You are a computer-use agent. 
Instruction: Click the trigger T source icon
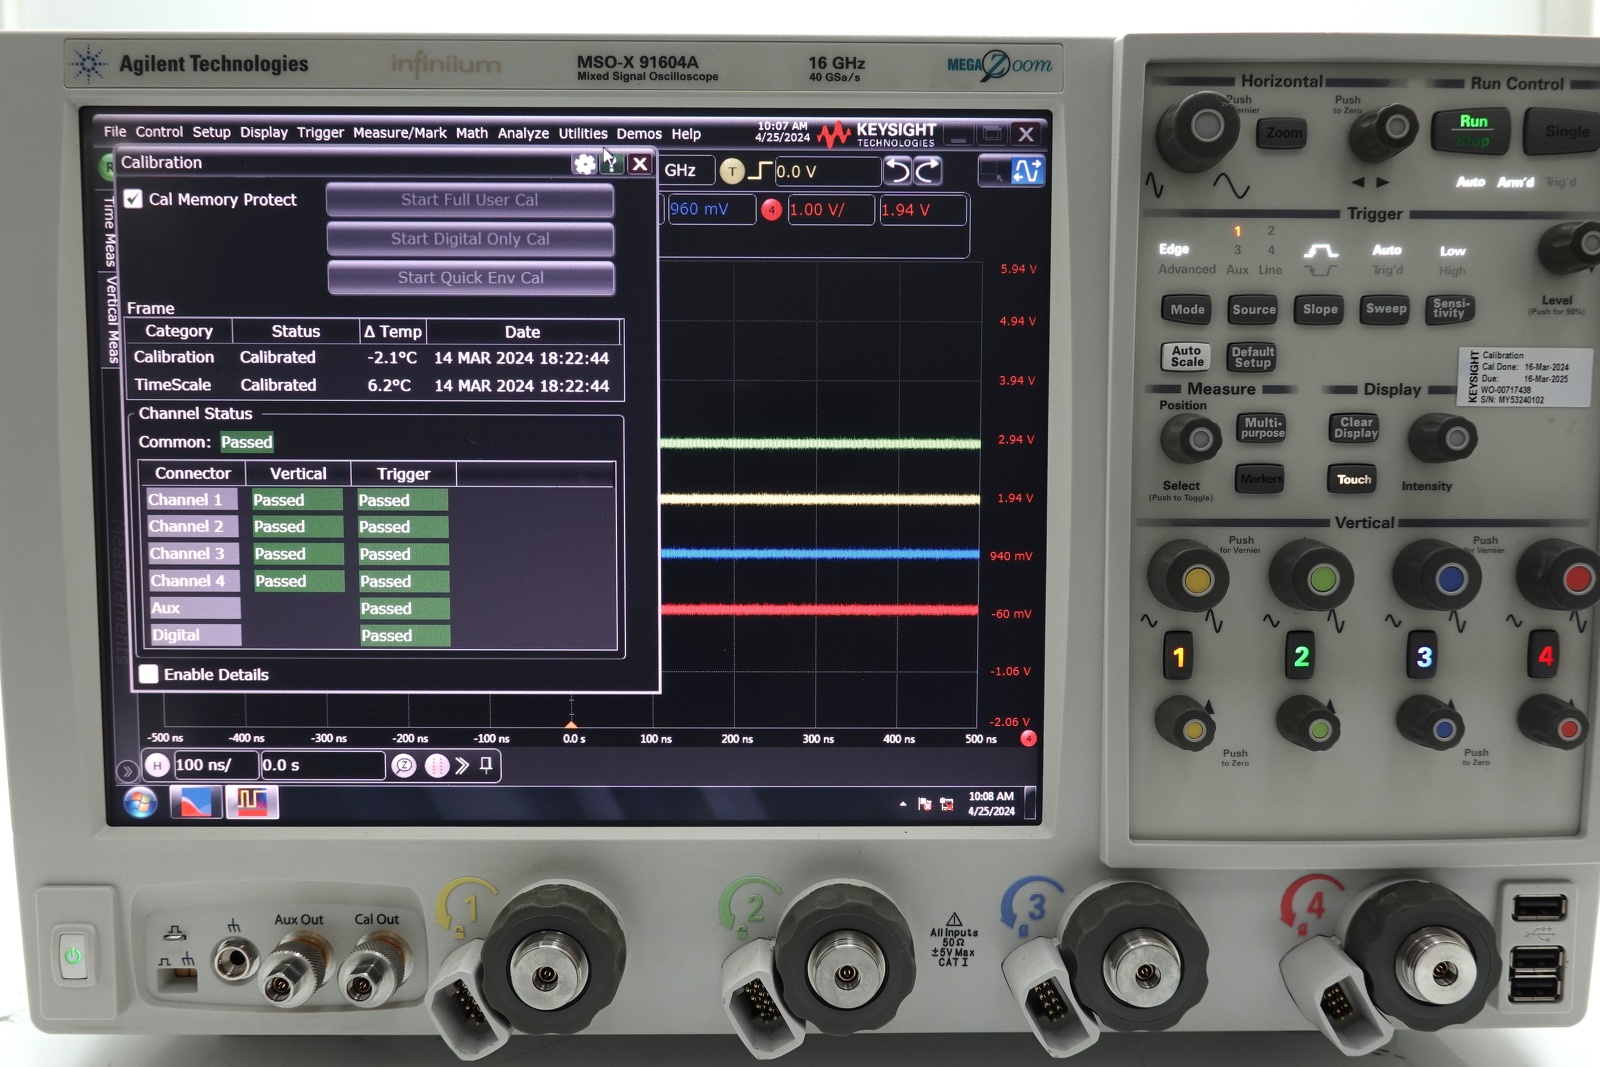point(732,171)
